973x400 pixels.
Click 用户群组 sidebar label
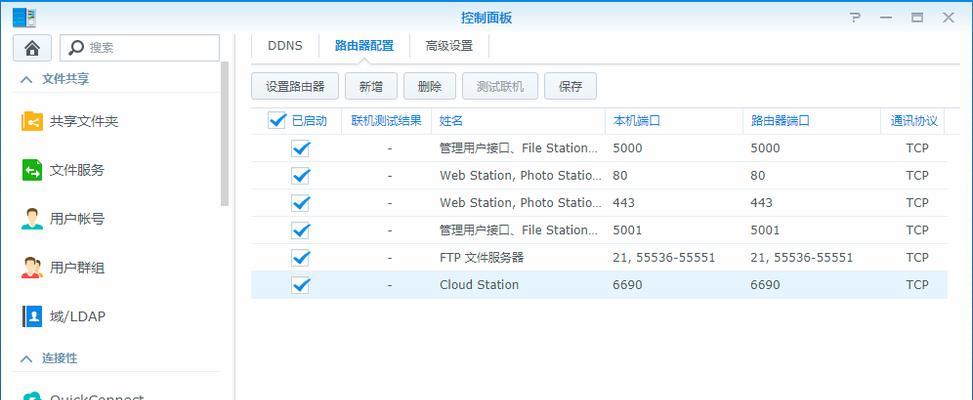tap(77, 267)
